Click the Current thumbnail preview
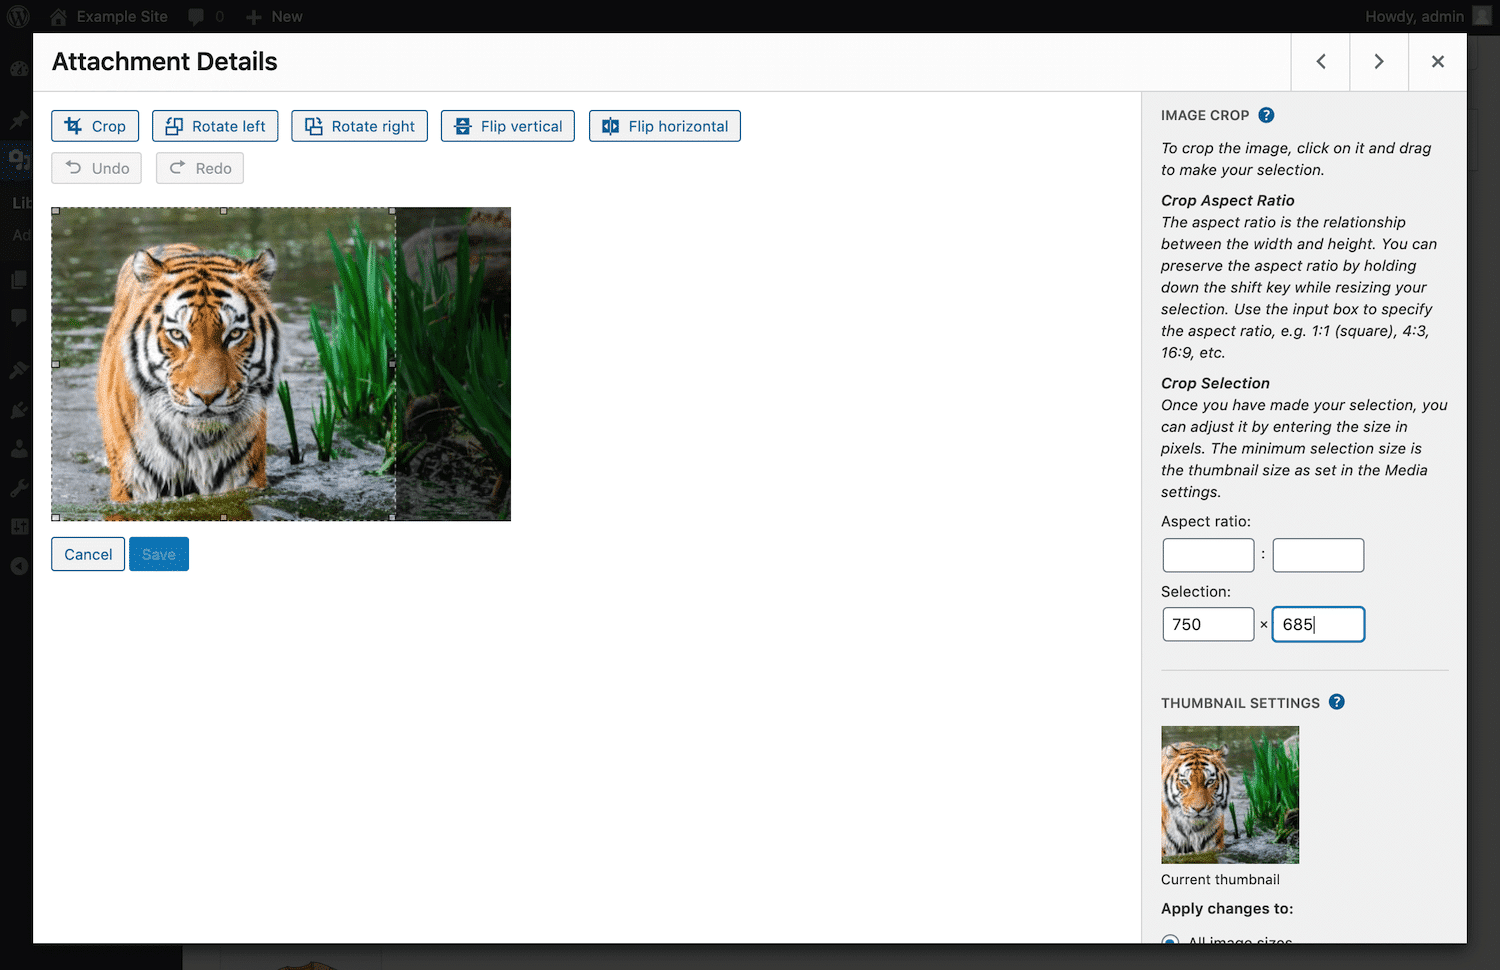The image size is (1500, 970). tap(1230, 794)
